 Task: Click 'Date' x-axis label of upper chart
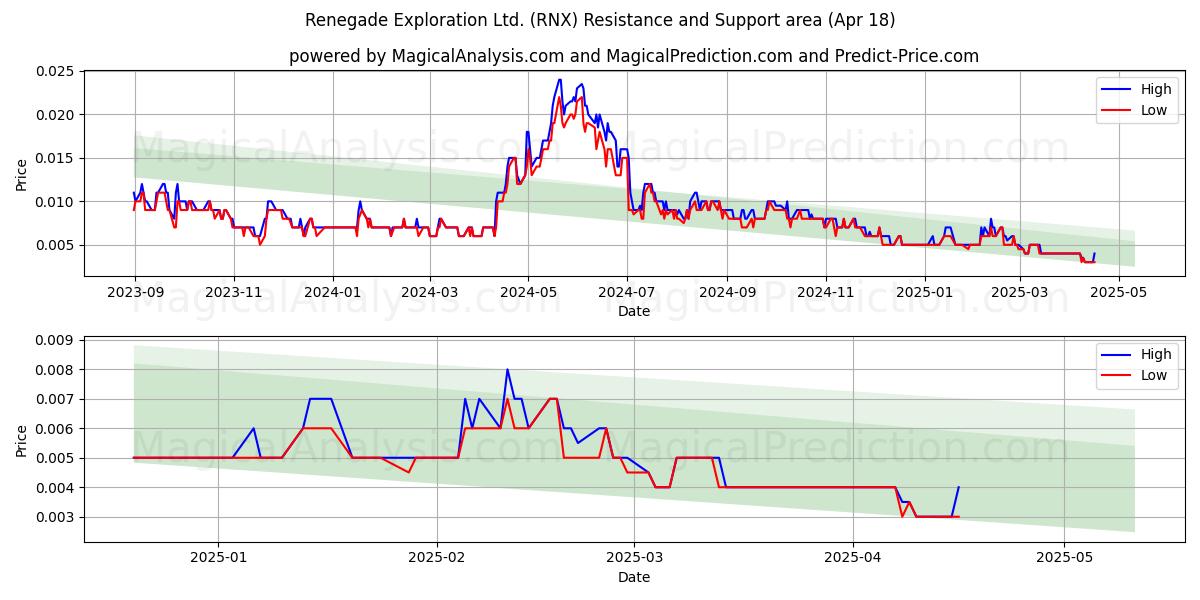[634, 311]
